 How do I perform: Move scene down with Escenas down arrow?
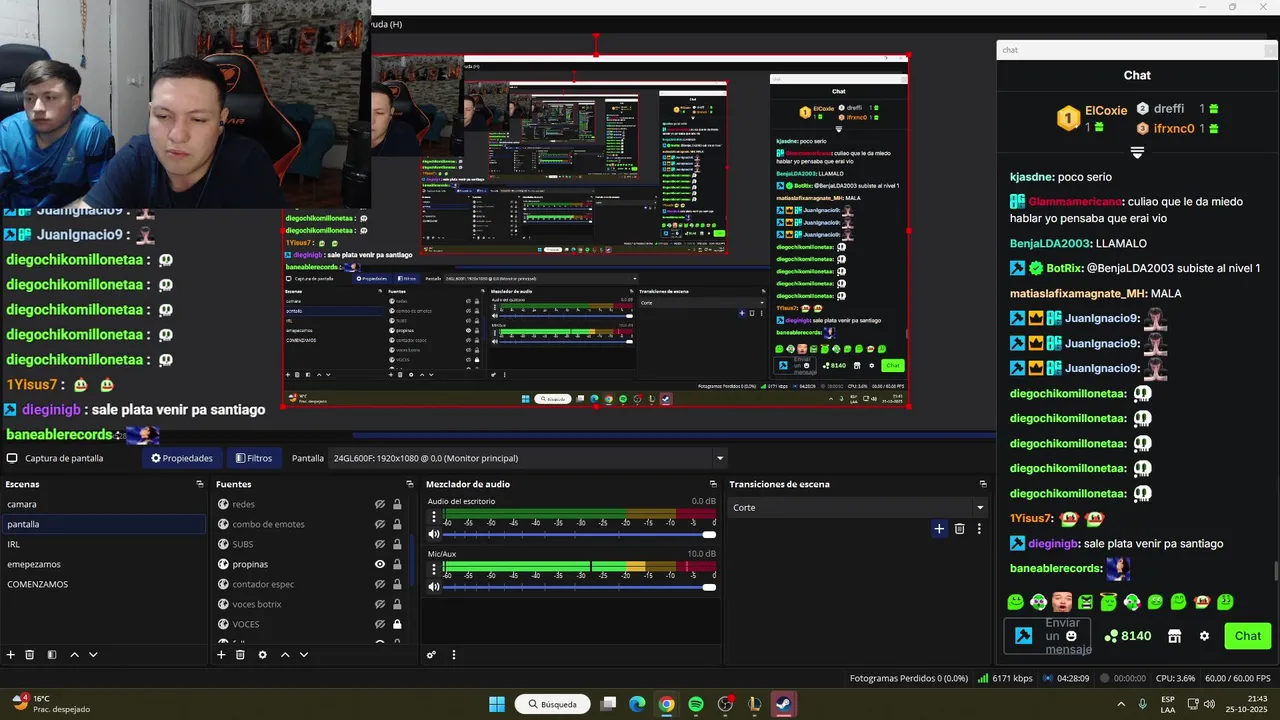(x=93, y=655)
